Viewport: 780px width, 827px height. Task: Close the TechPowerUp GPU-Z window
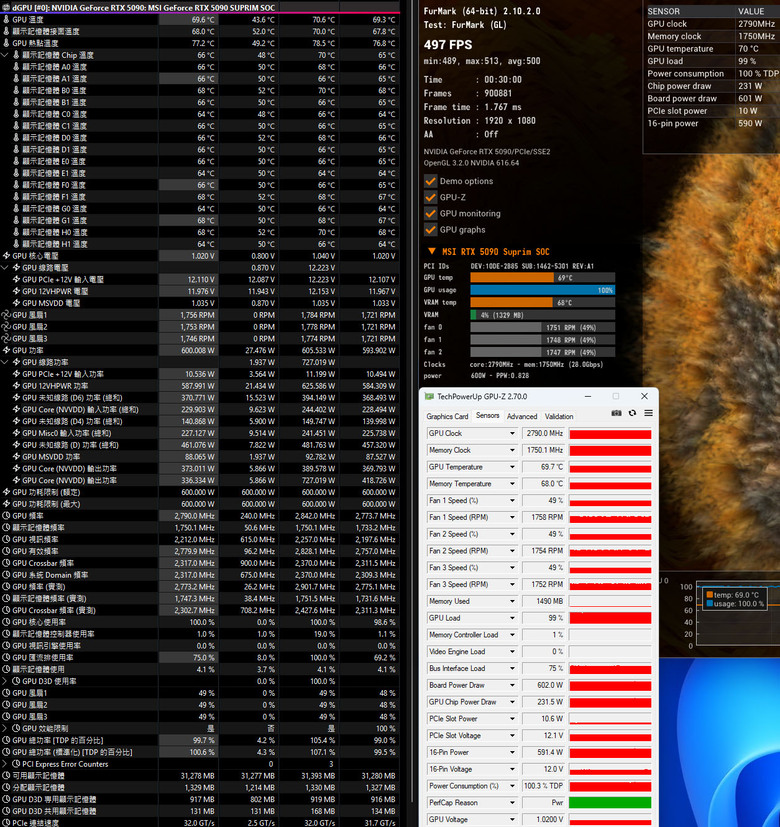644,396
